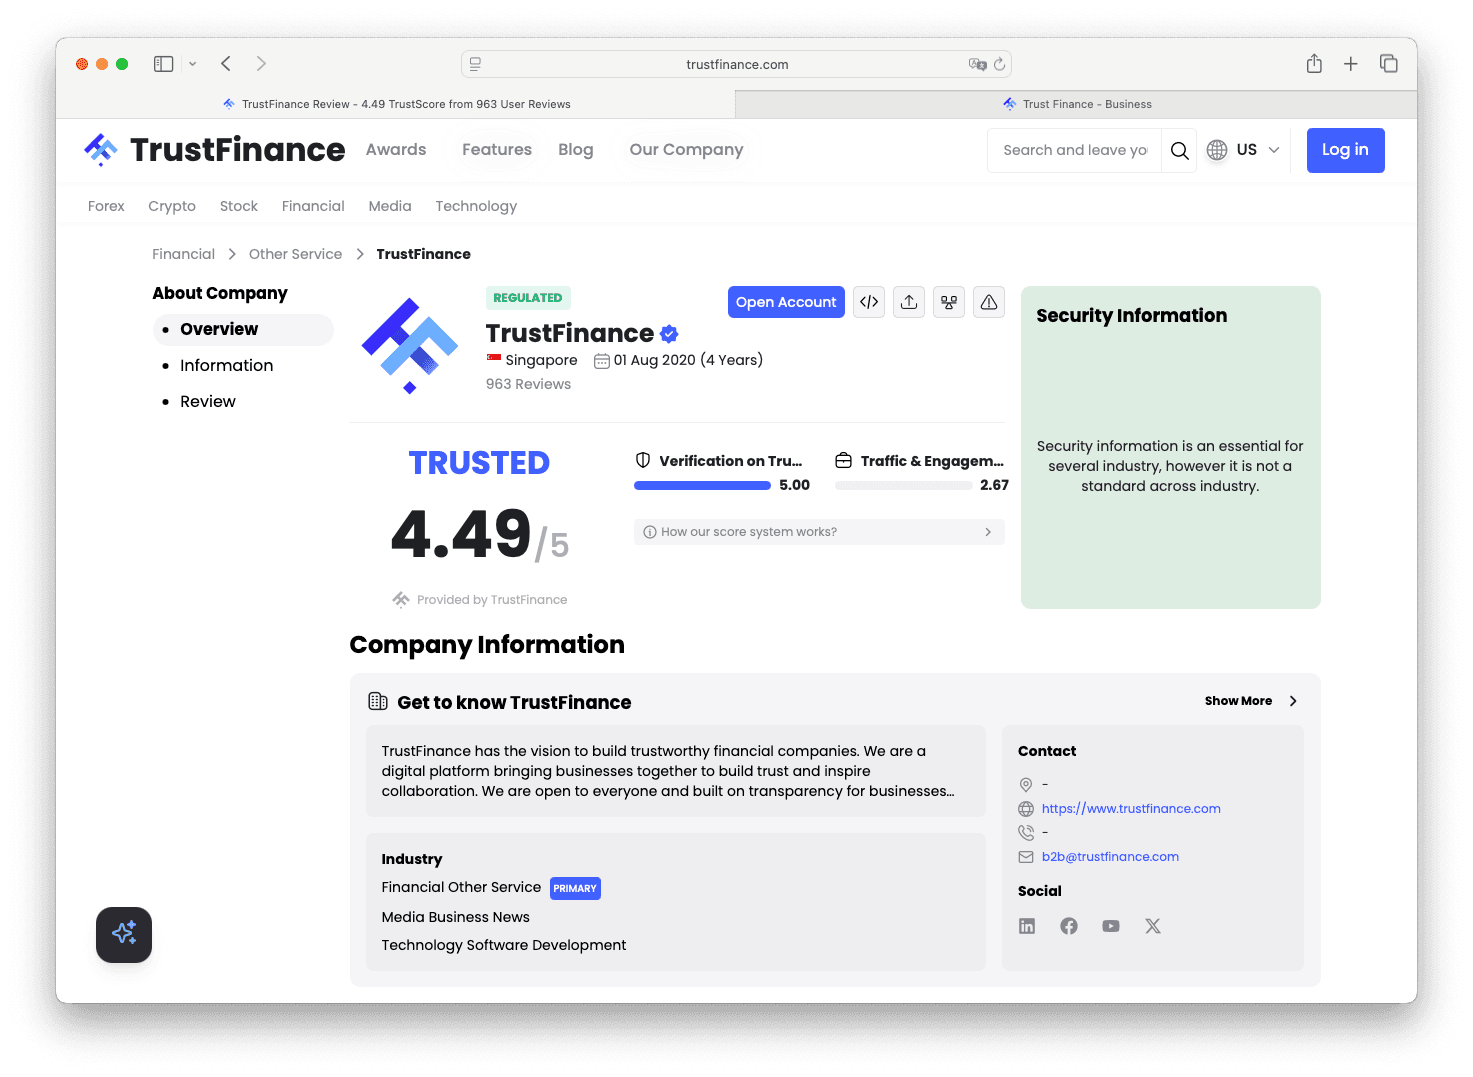Click the Verification score progress bar
This screenshot has height=1077, width=1473.
[x=702, y=486]
